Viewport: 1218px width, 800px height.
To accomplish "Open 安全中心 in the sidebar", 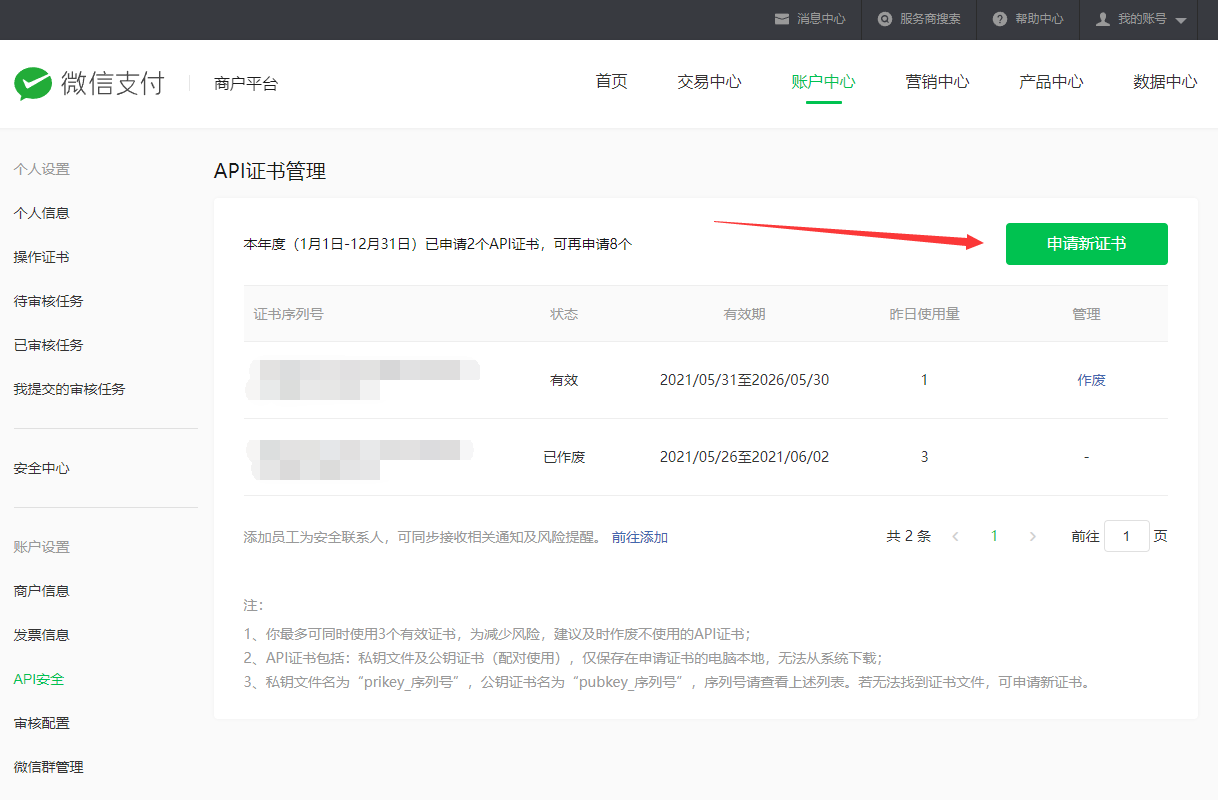I will pyautogui.click(x=41, y=468).
